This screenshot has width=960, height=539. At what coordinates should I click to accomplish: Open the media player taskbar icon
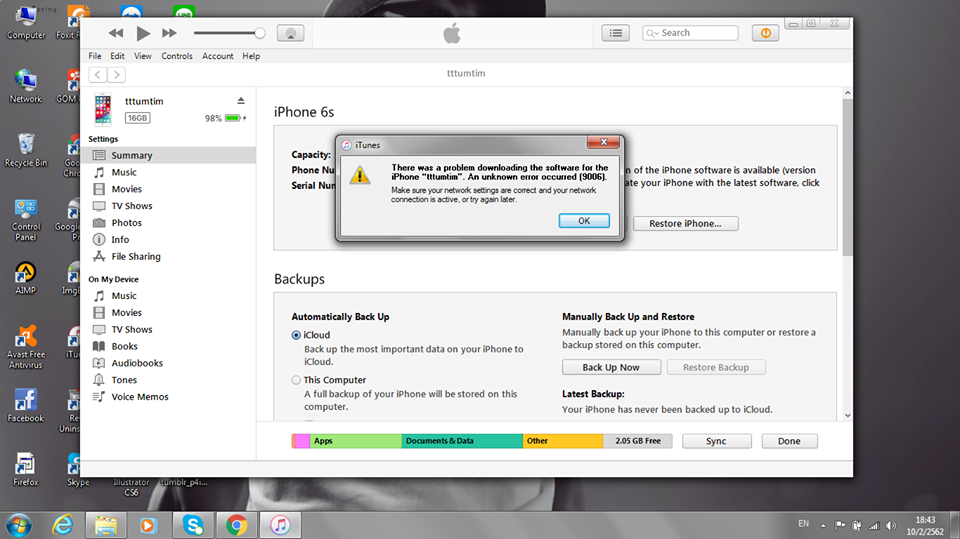pos(148,525)
